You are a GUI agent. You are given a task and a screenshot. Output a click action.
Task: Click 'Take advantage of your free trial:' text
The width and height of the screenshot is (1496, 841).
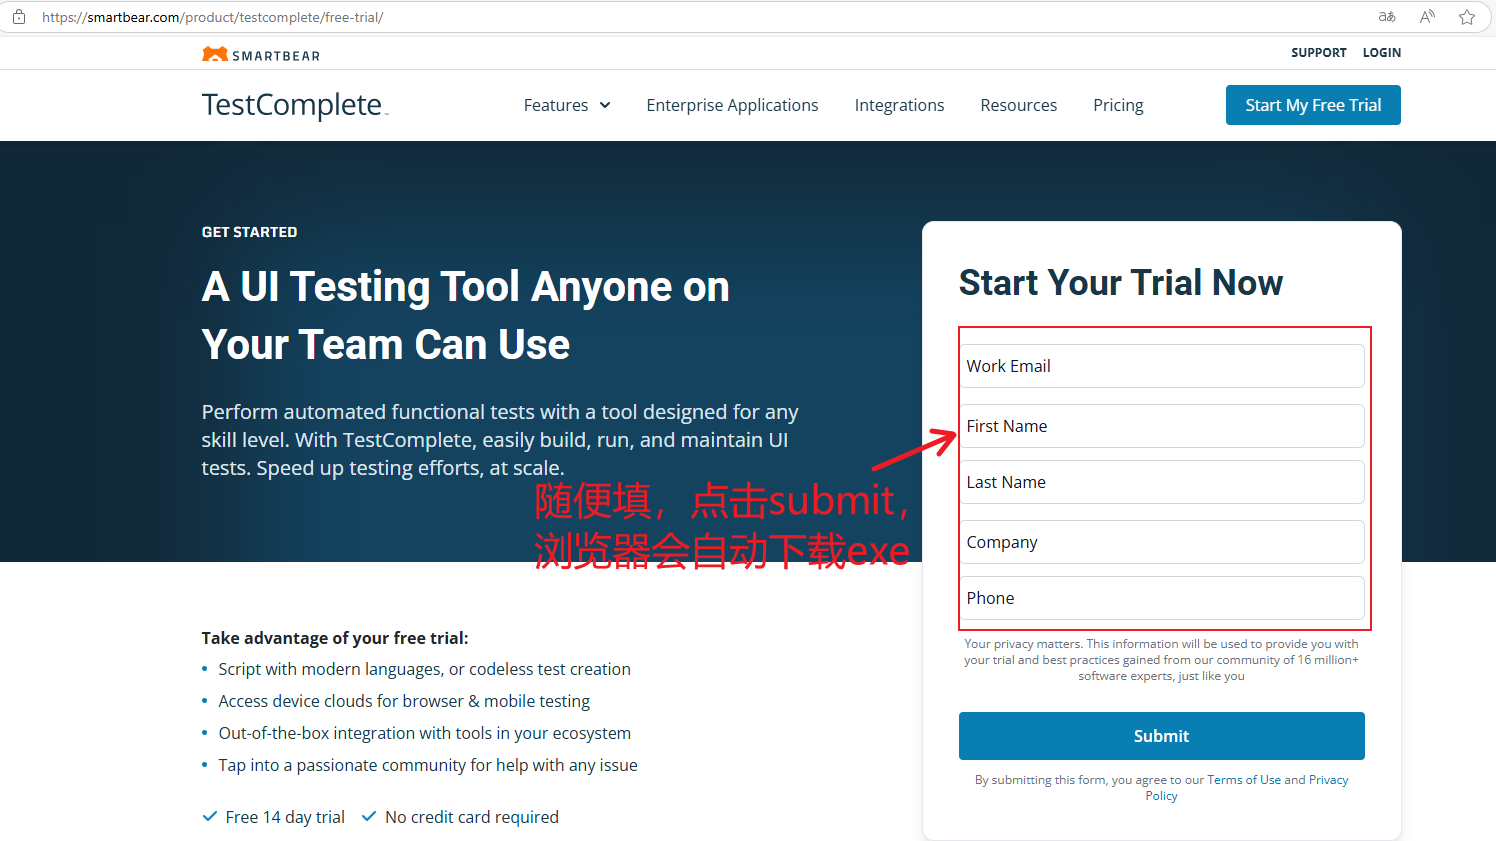[335, 638]
